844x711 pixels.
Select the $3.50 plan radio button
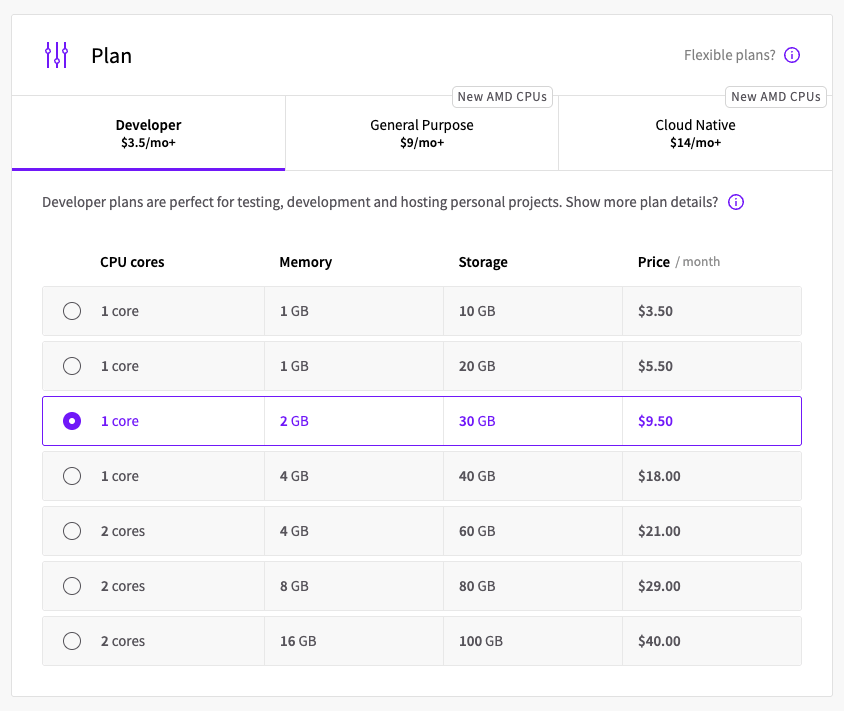coord(72,311)
